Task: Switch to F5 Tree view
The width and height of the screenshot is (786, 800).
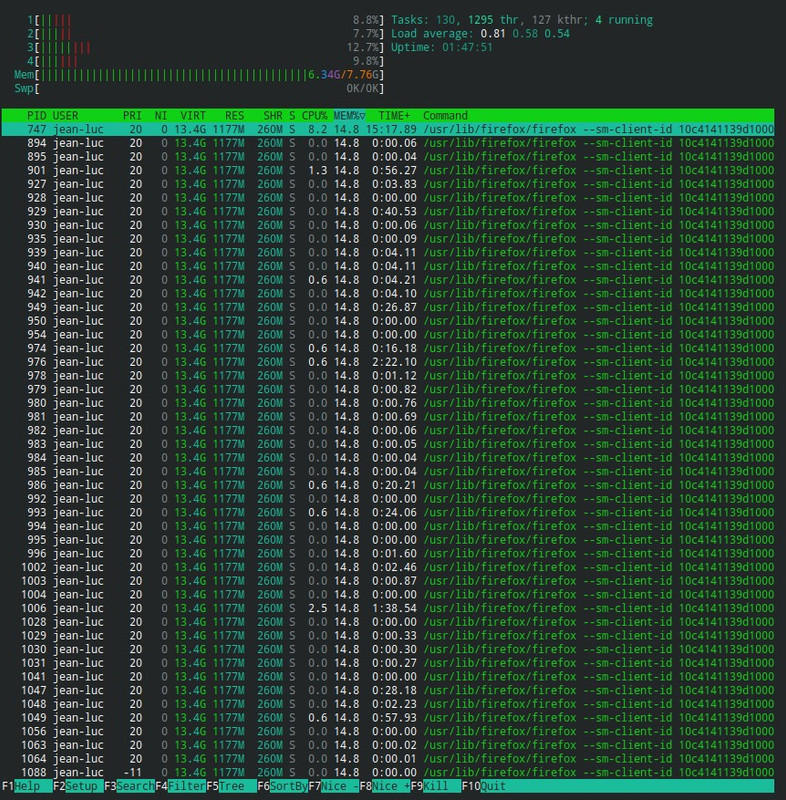Action: [232, 786]
